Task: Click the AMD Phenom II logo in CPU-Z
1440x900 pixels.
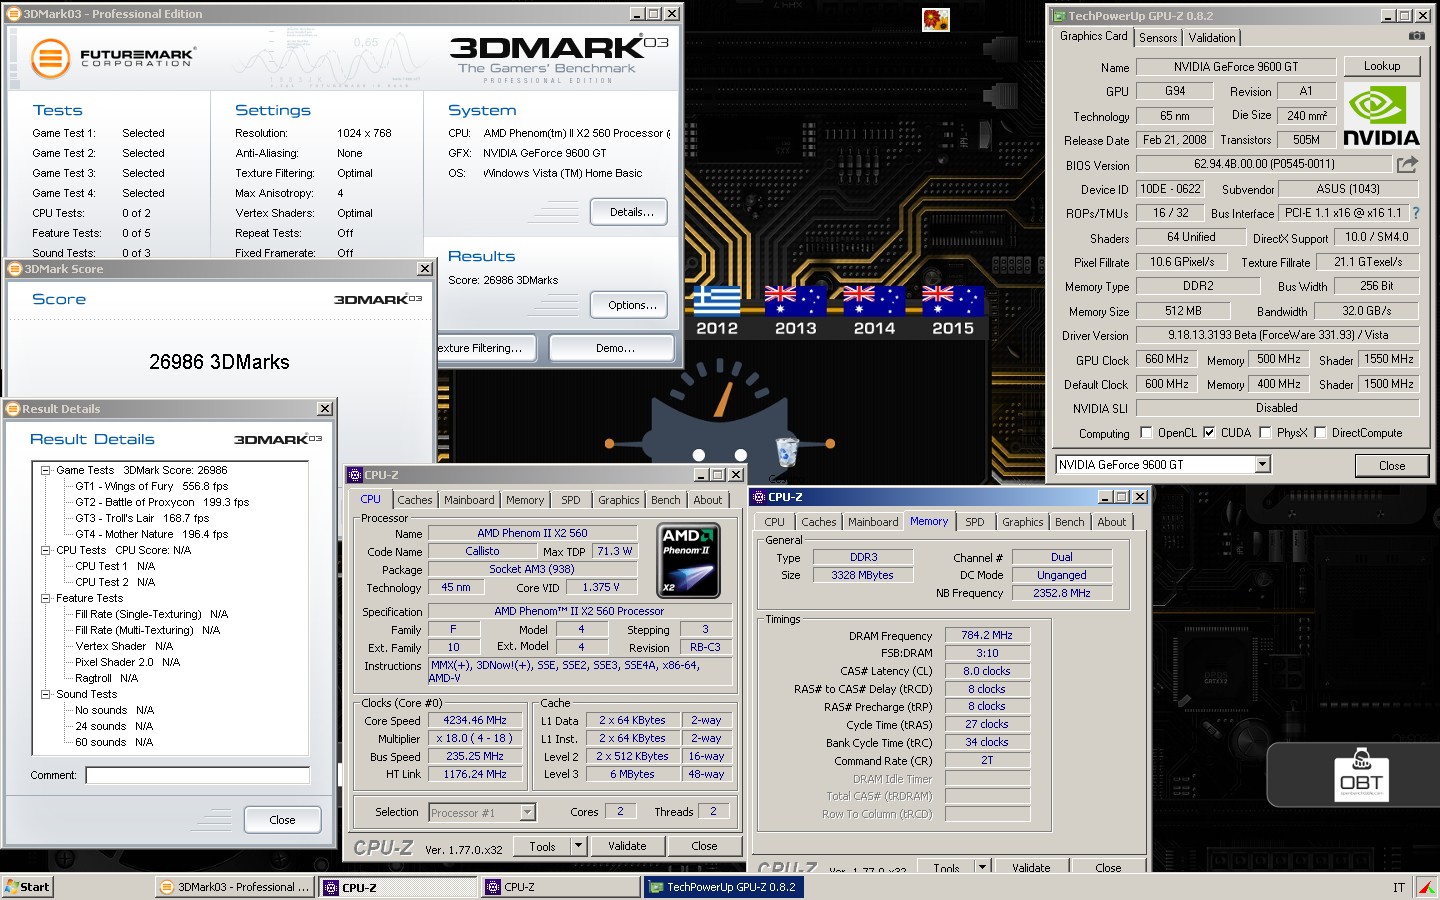Action: coord(688,562)
